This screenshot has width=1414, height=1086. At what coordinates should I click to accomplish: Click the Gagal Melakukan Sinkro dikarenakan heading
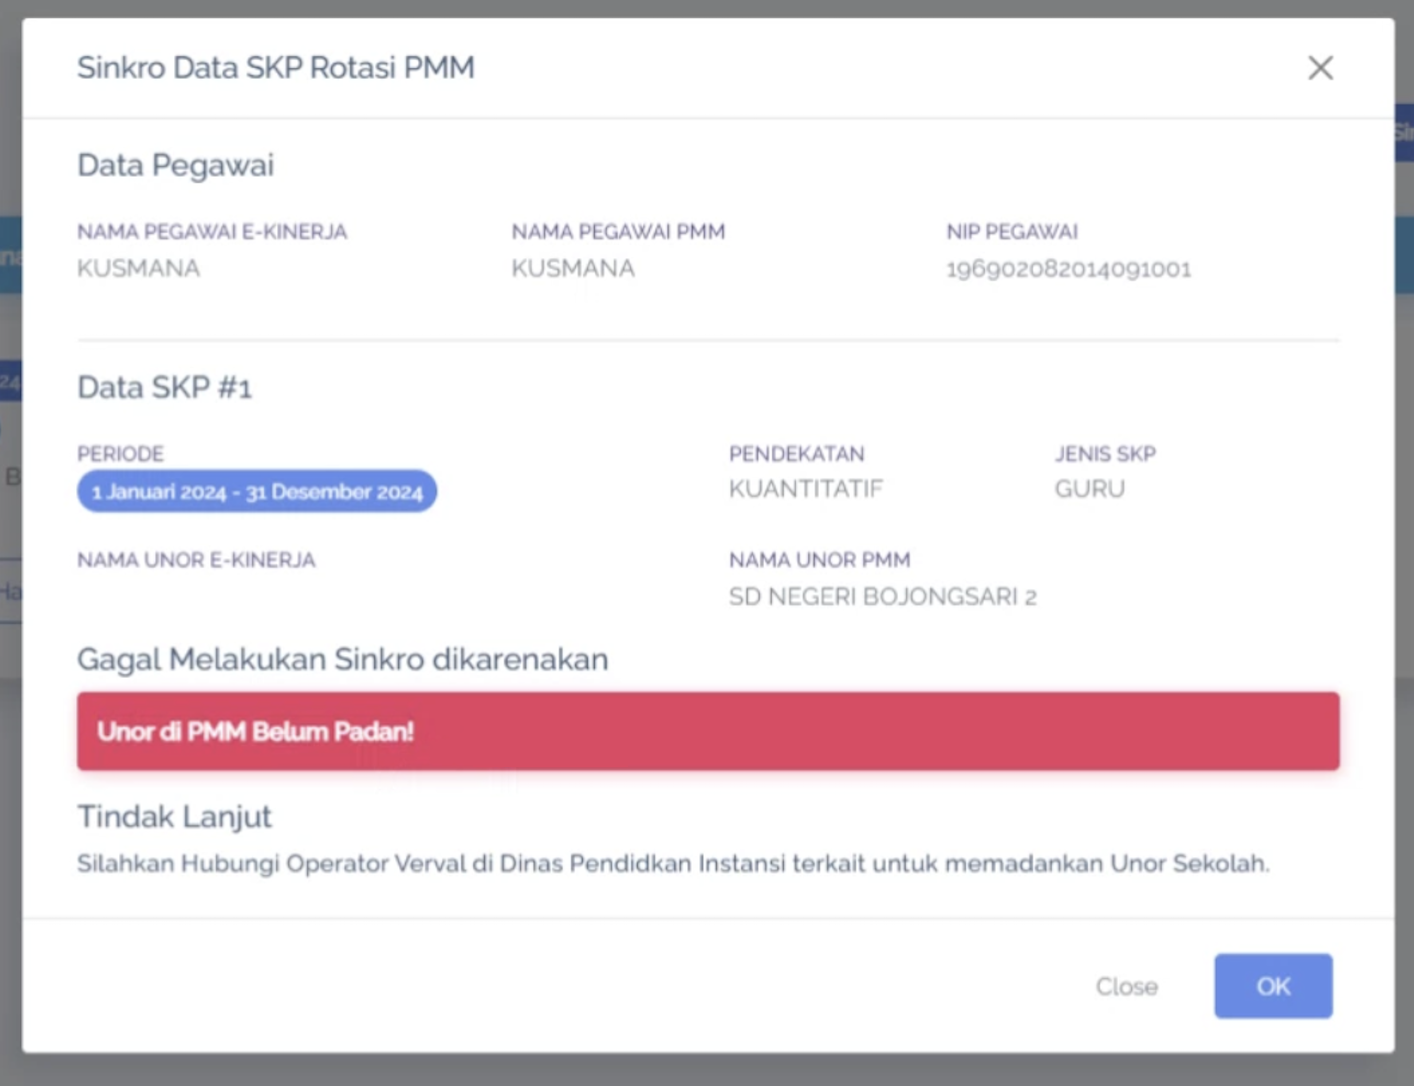pos(342,660)
